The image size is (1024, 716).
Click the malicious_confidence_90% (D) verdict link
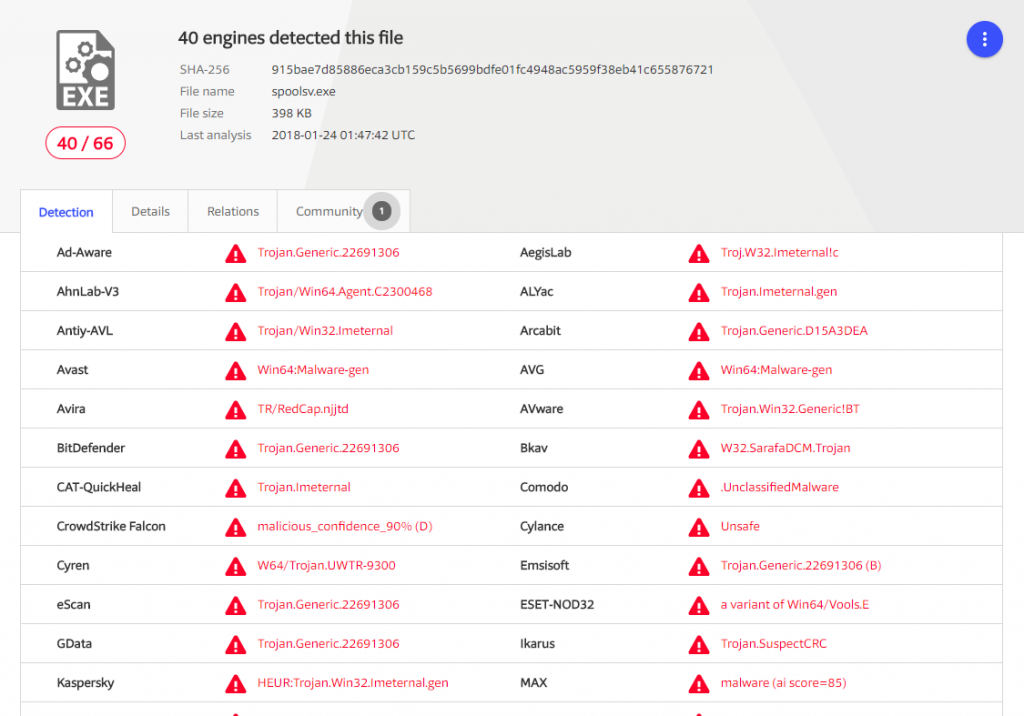coord(344,526)
